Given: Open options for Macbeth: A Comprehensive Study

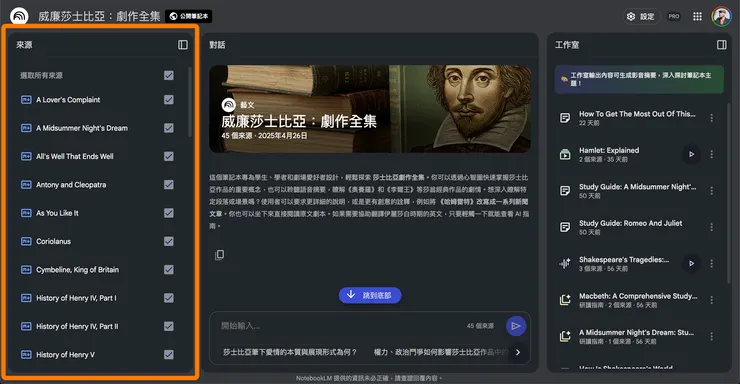Looking at the screenshot, I should (x=711, y=300).
